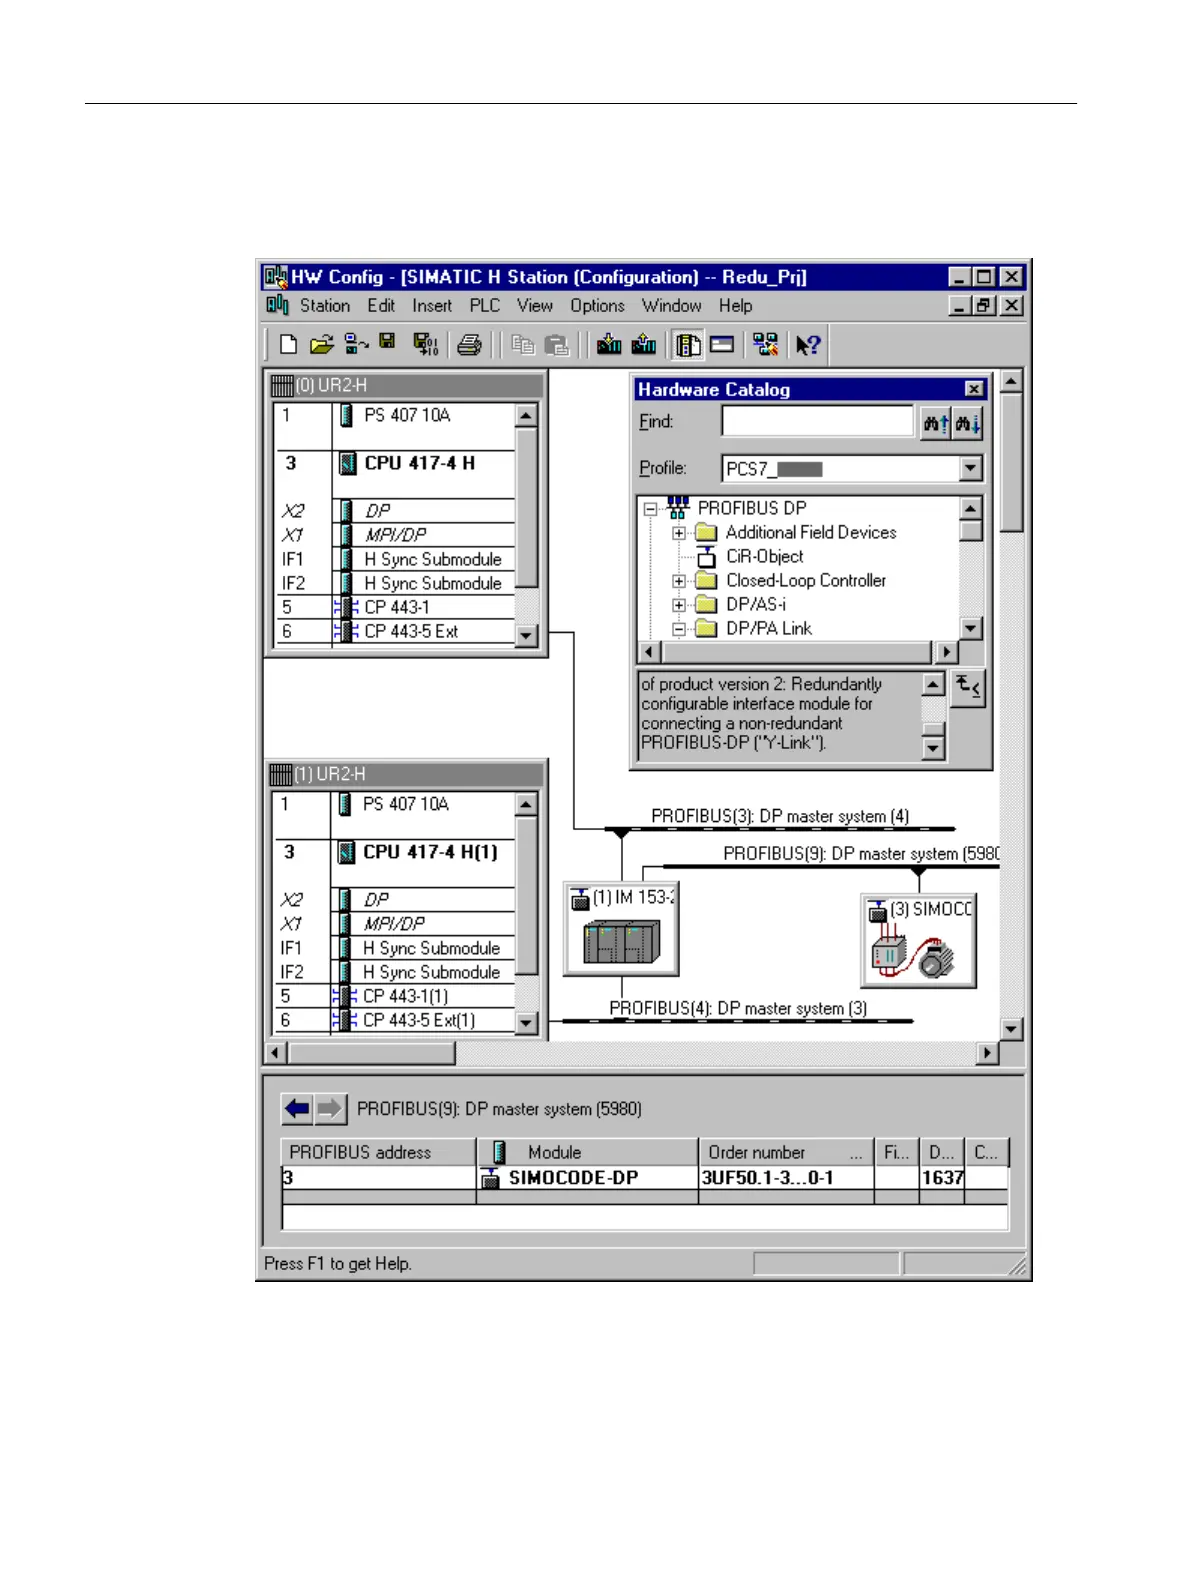Click the order number 3UF50.1-3...0-1 cell

[786, 1178]
